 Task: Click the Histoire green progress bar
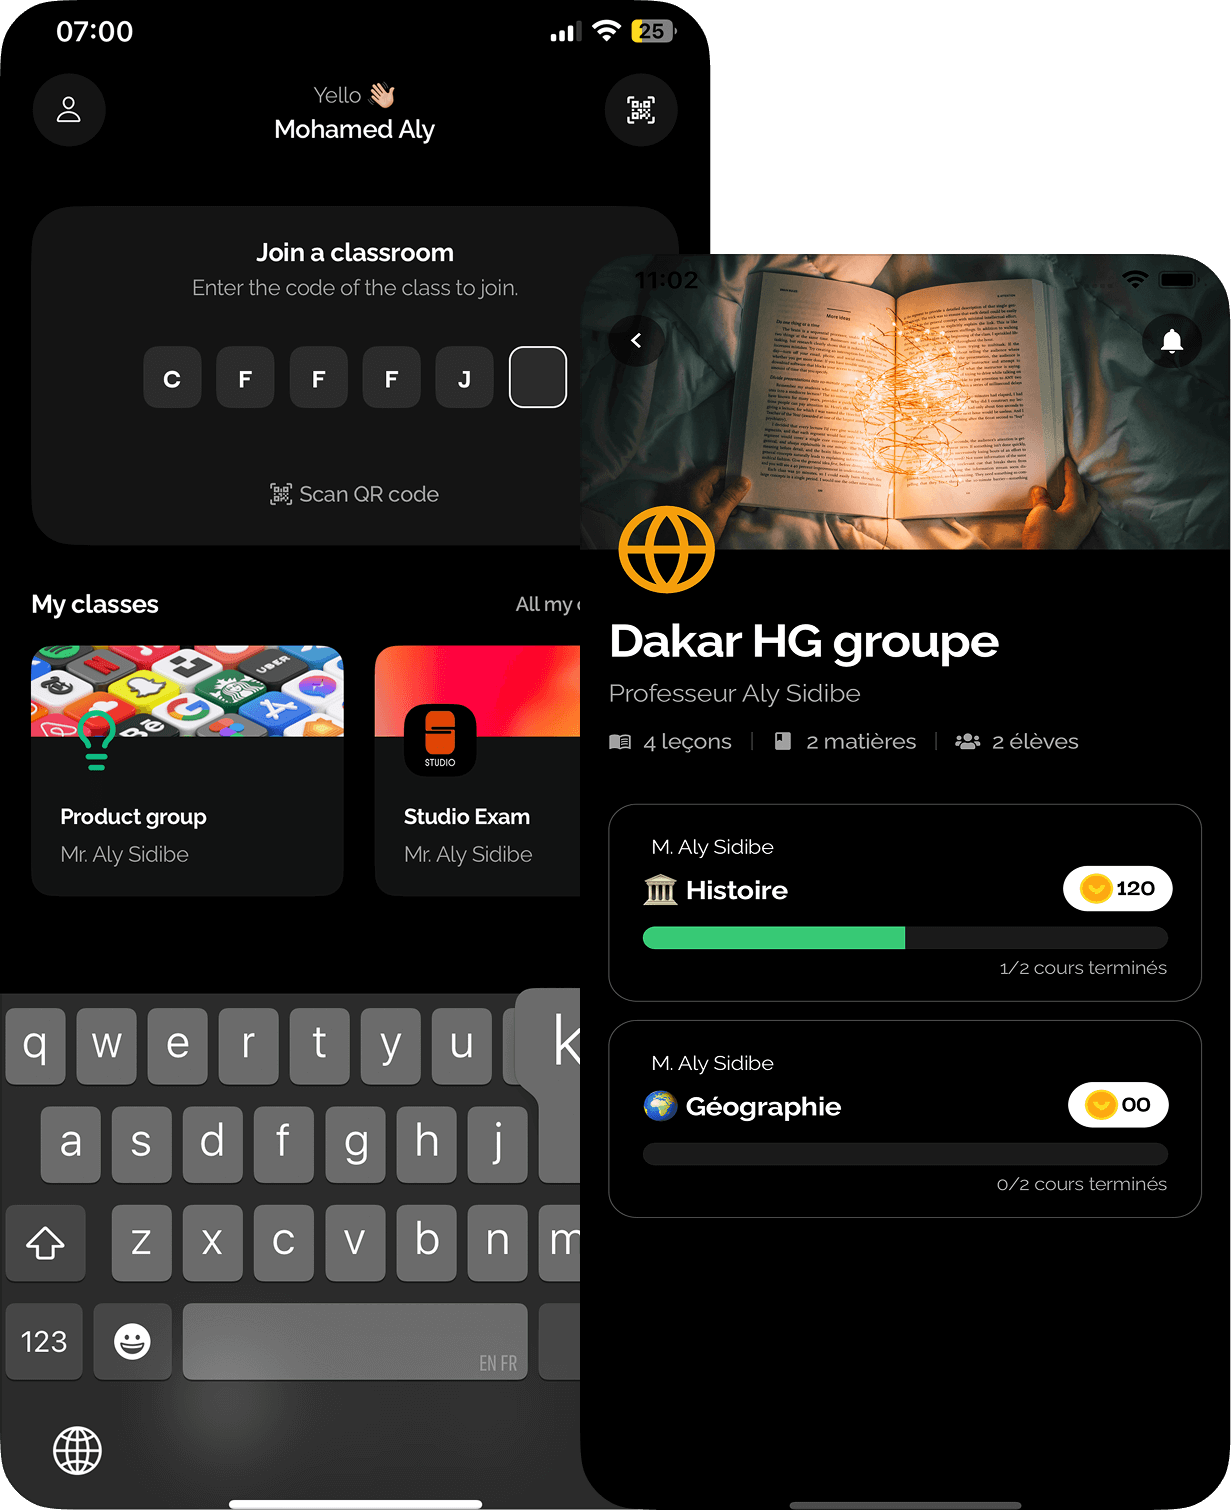pyautogui.click(x=905, y=937)
